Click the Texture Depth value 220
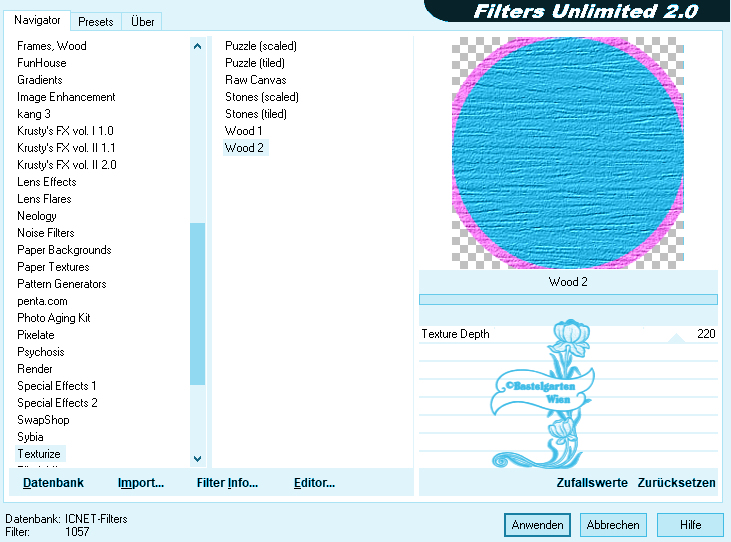This screenshot has width=731, height=542. [706, 334]
